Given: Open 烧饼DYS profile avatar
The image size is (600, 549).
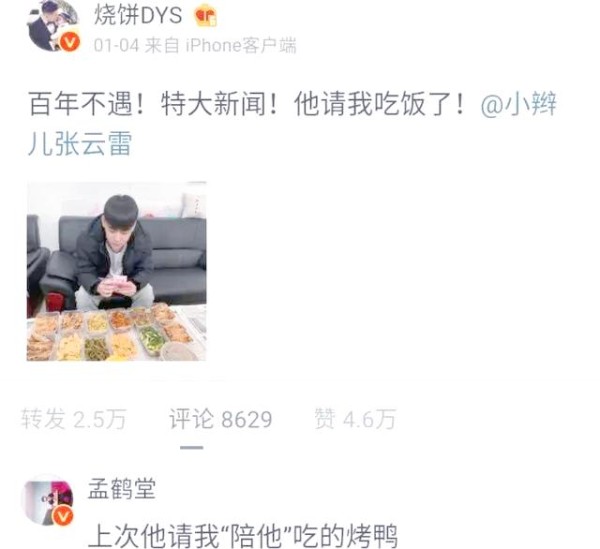Looking at the screenshot, I should (x=53, y=26).
